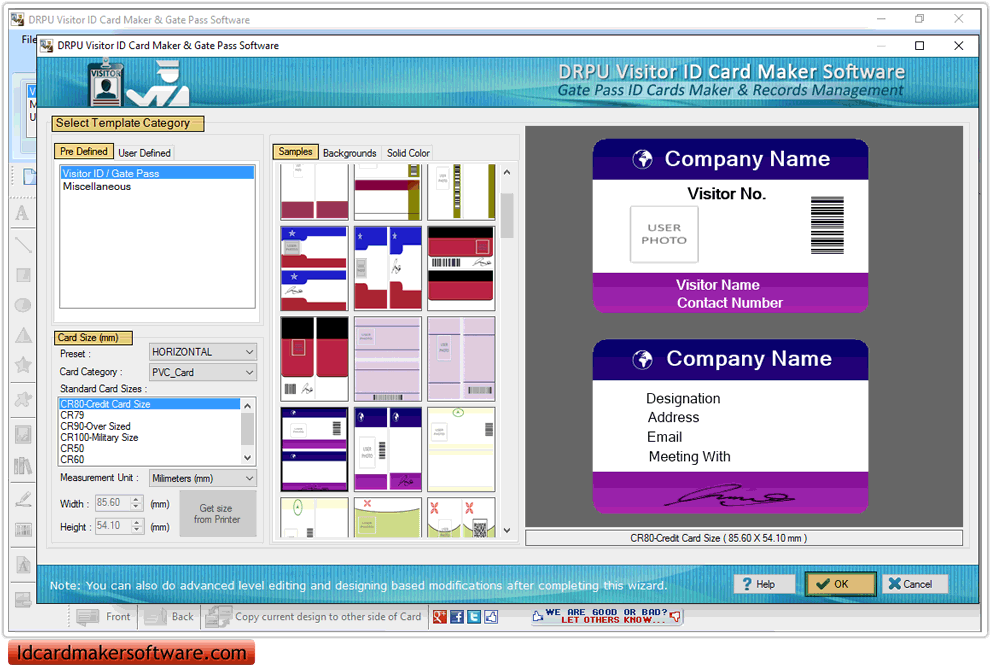Choose the pale yellow sample template
The height and width of the screenshot is (665, 990).
pos(461,449)
